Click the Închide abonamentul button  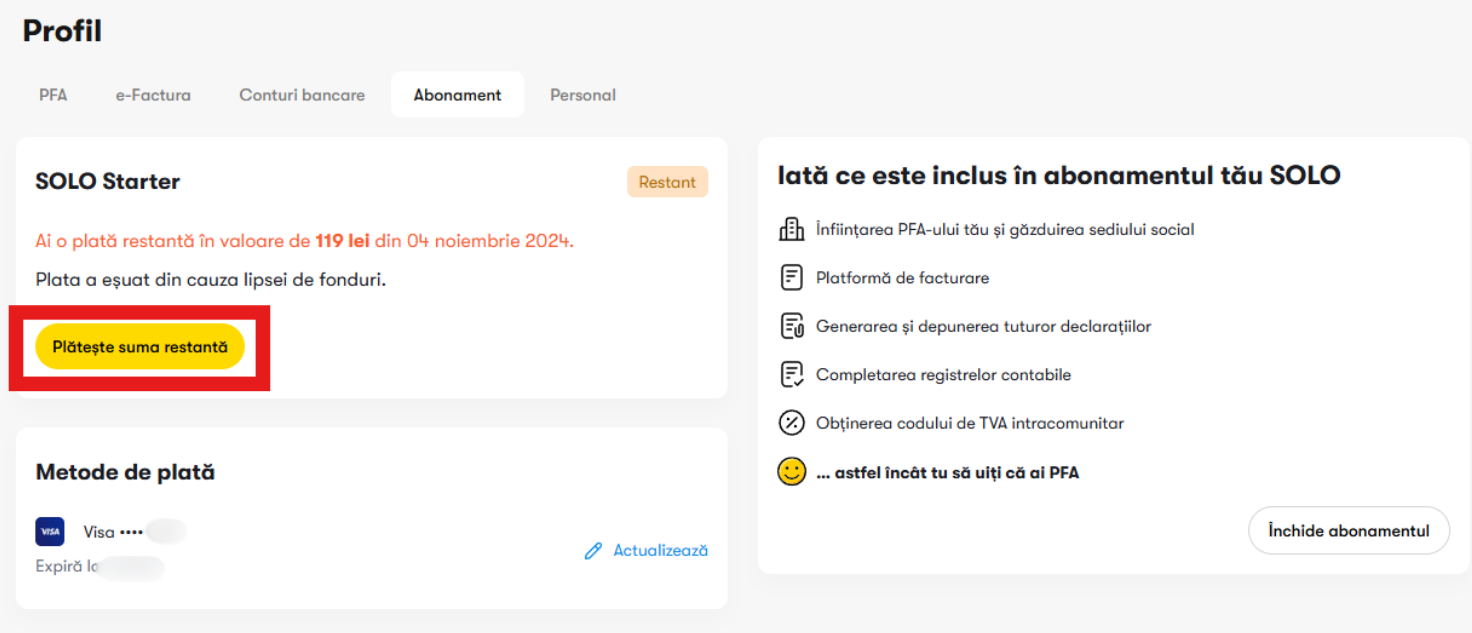coord(1348,531)
